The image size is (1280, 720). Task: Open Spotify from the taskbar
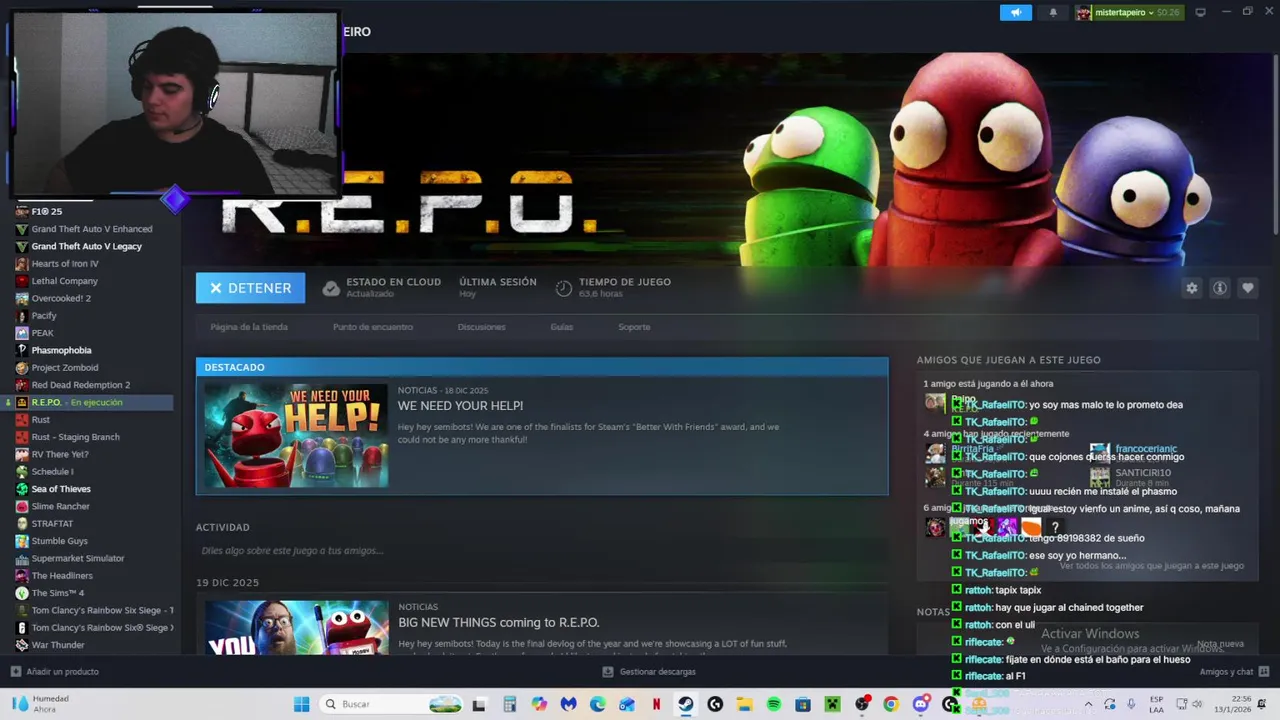click(774, 704)
